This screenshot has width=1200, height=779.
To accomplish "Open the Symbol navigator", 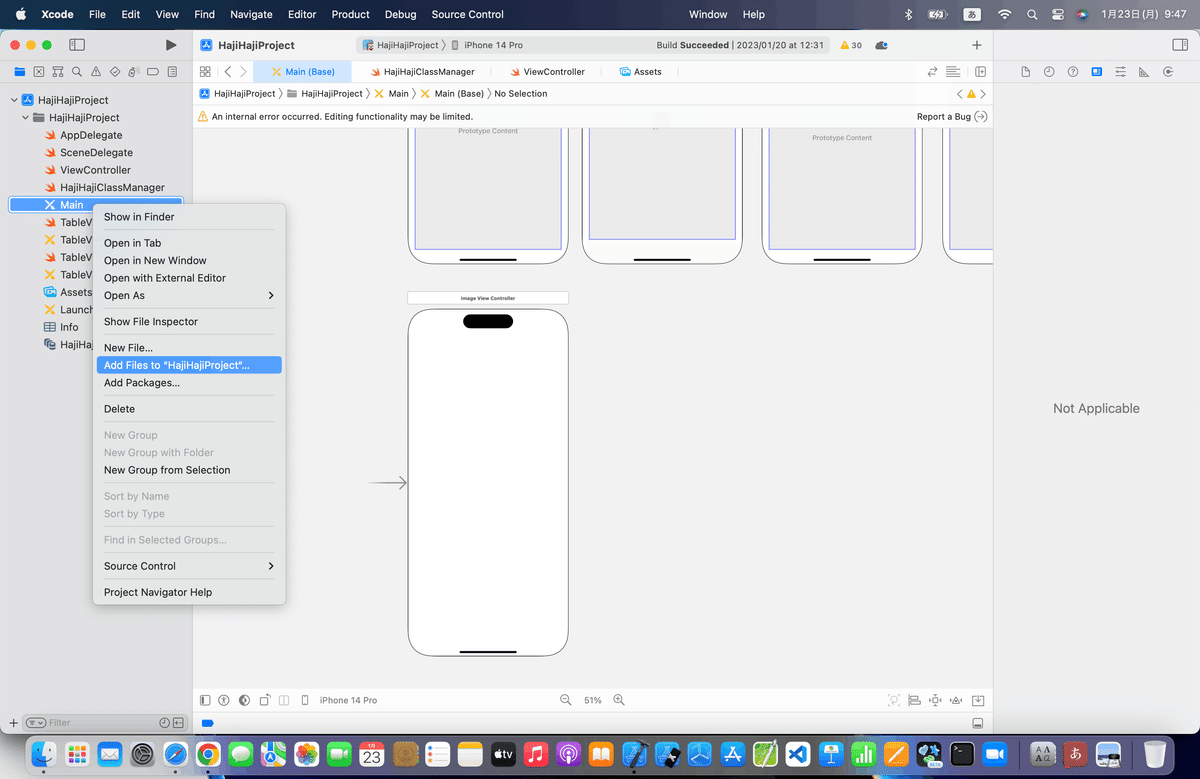I will click(58, 72).
